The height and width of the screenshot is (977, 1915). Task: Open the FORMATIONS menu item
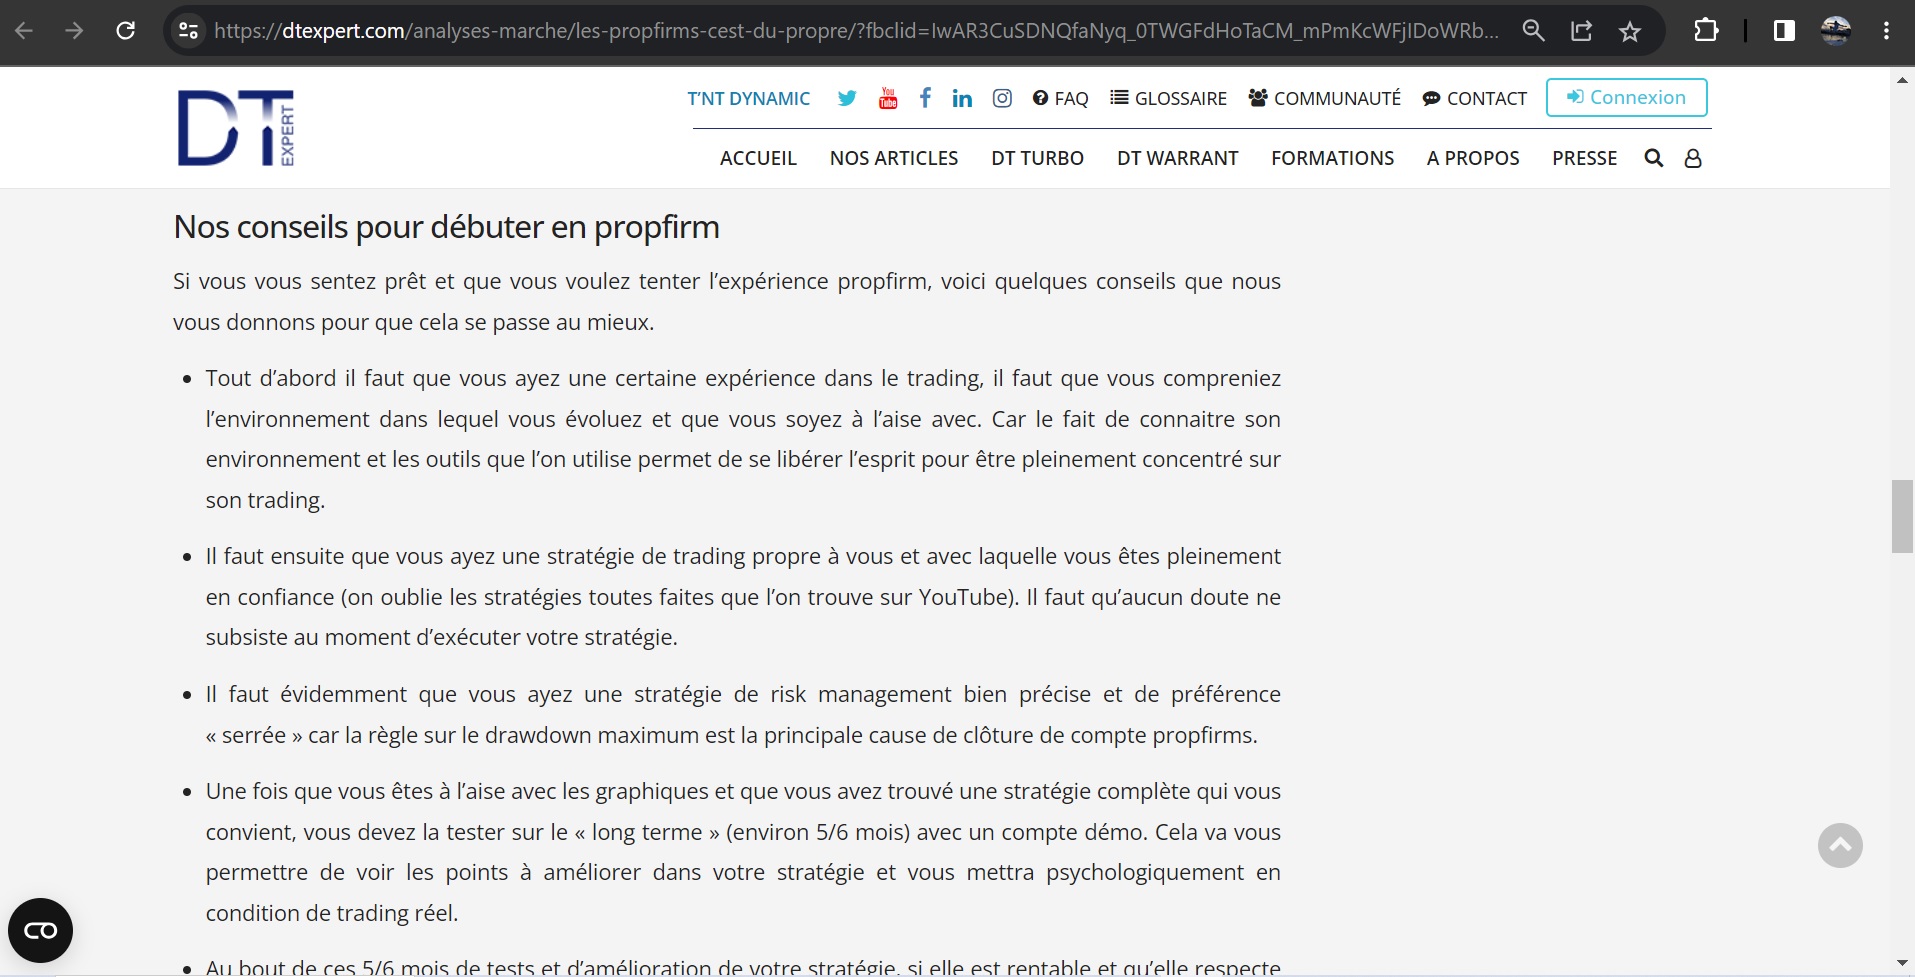pos(1332,158)
